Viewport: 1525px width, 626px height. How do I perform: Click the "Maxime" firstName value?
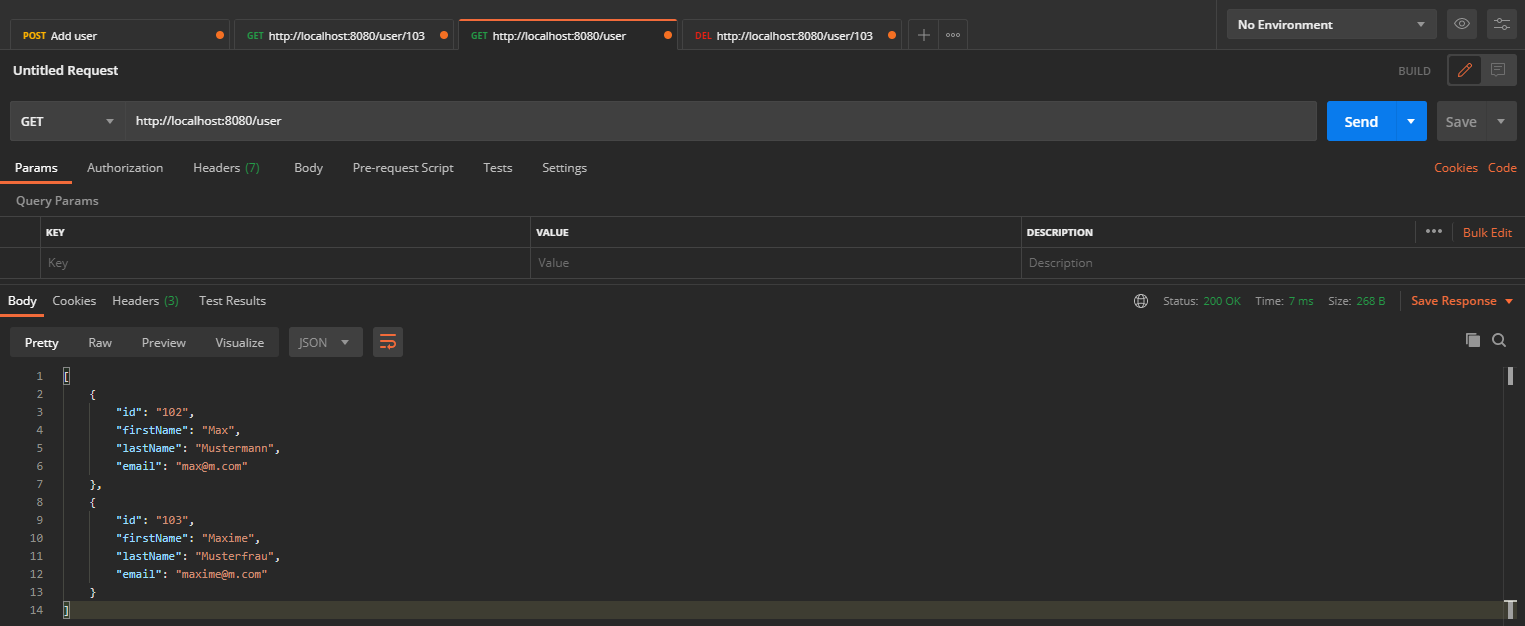228,538
